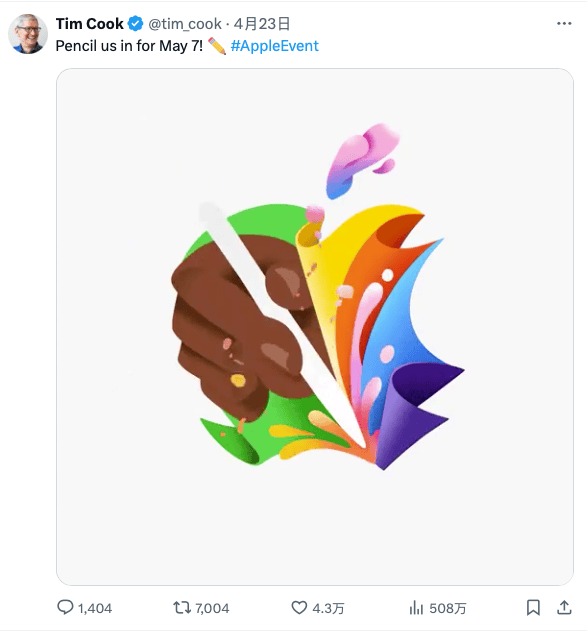Open the @tim_cook handle link
This screenshot has width=587, height=633.
pos(185,24)
